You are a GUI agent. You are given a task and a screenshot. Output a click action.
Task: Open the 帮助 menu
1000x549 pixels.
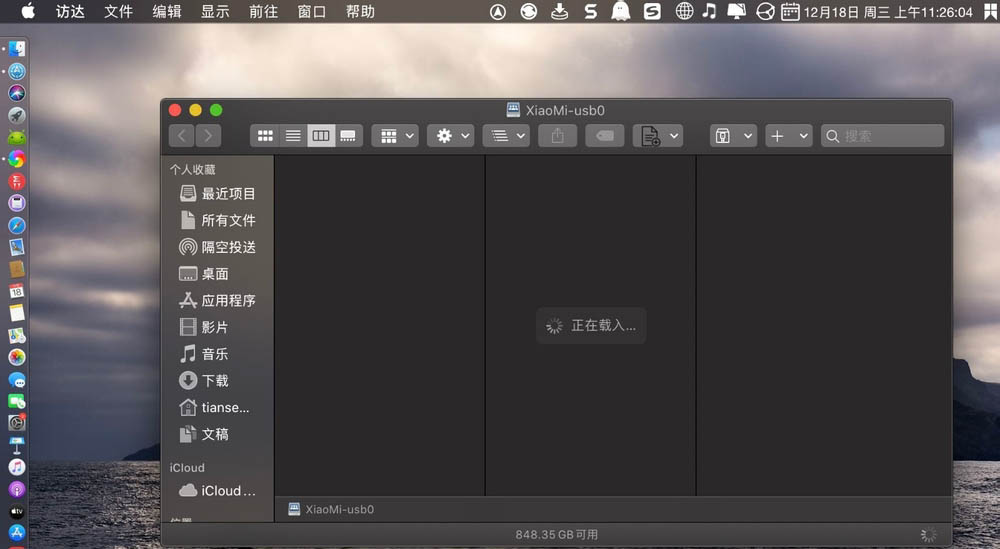coord(360,11)
